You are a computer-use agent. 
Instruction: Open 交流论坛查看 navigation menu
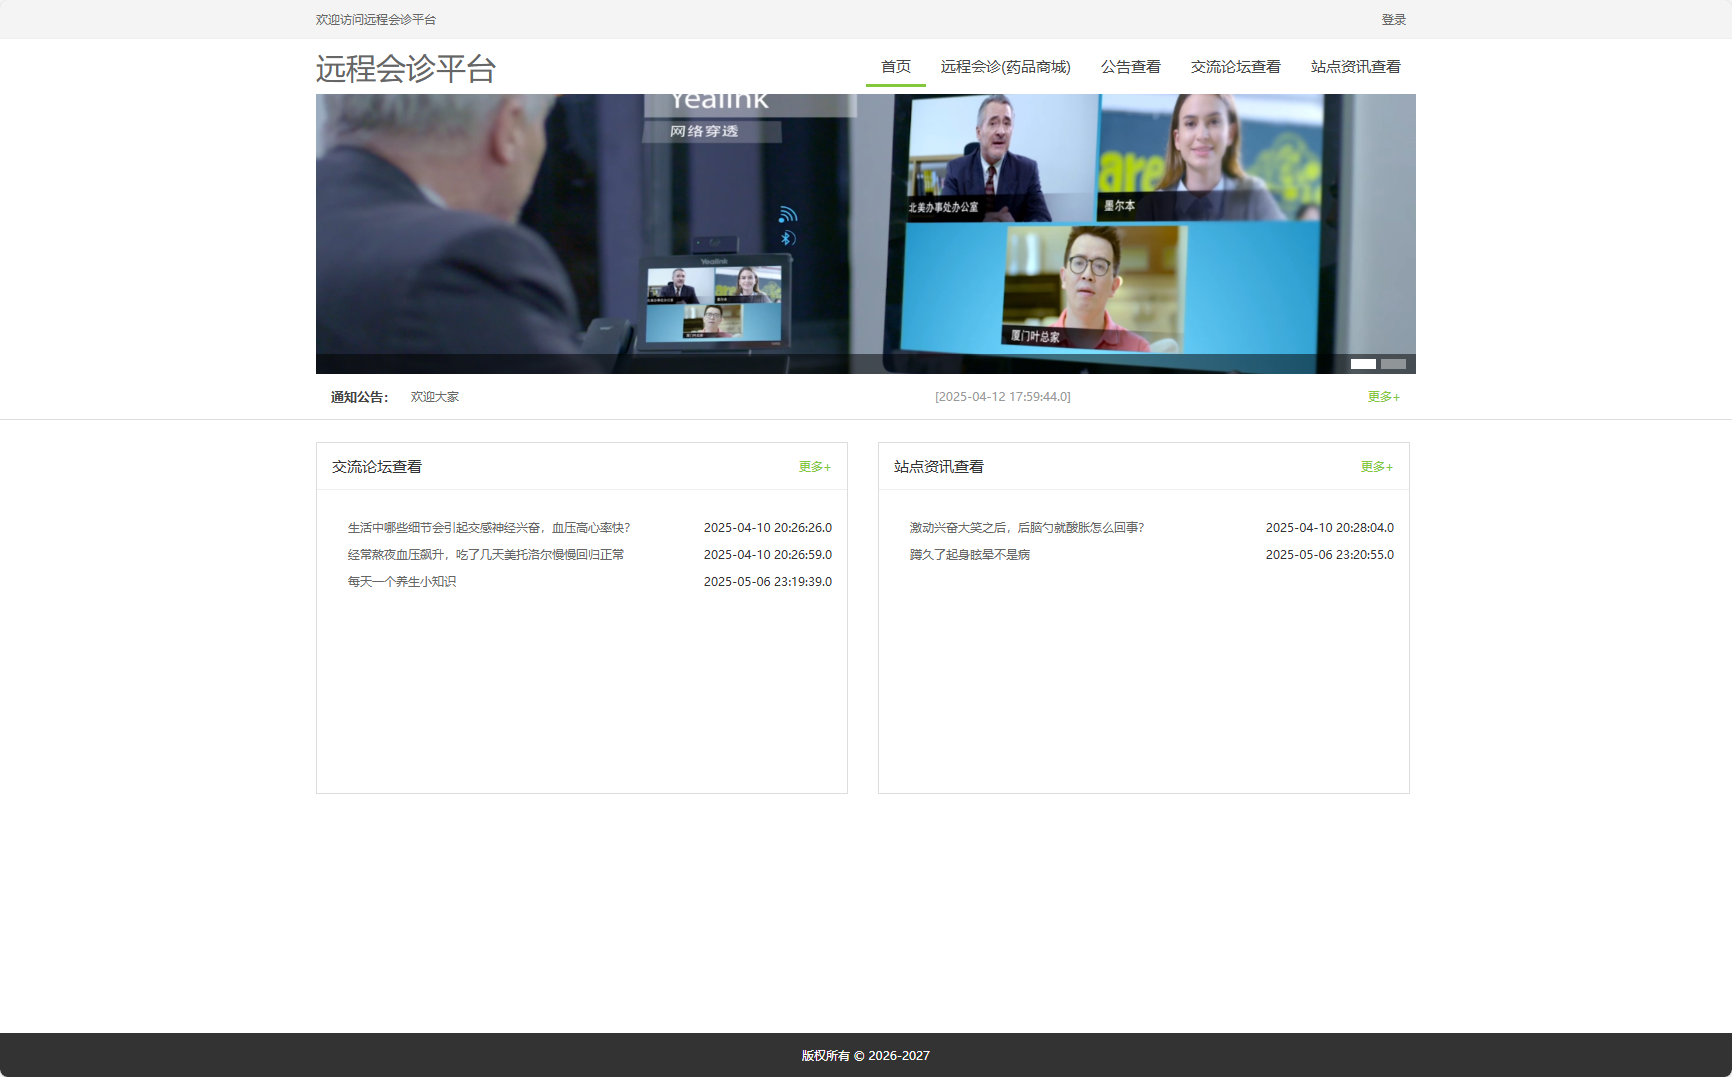pos(1236,67)
